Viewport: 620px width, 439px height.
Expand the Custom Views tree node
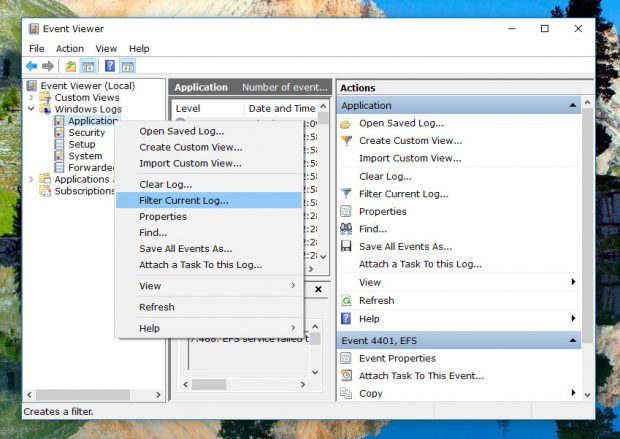coord(31,97)
